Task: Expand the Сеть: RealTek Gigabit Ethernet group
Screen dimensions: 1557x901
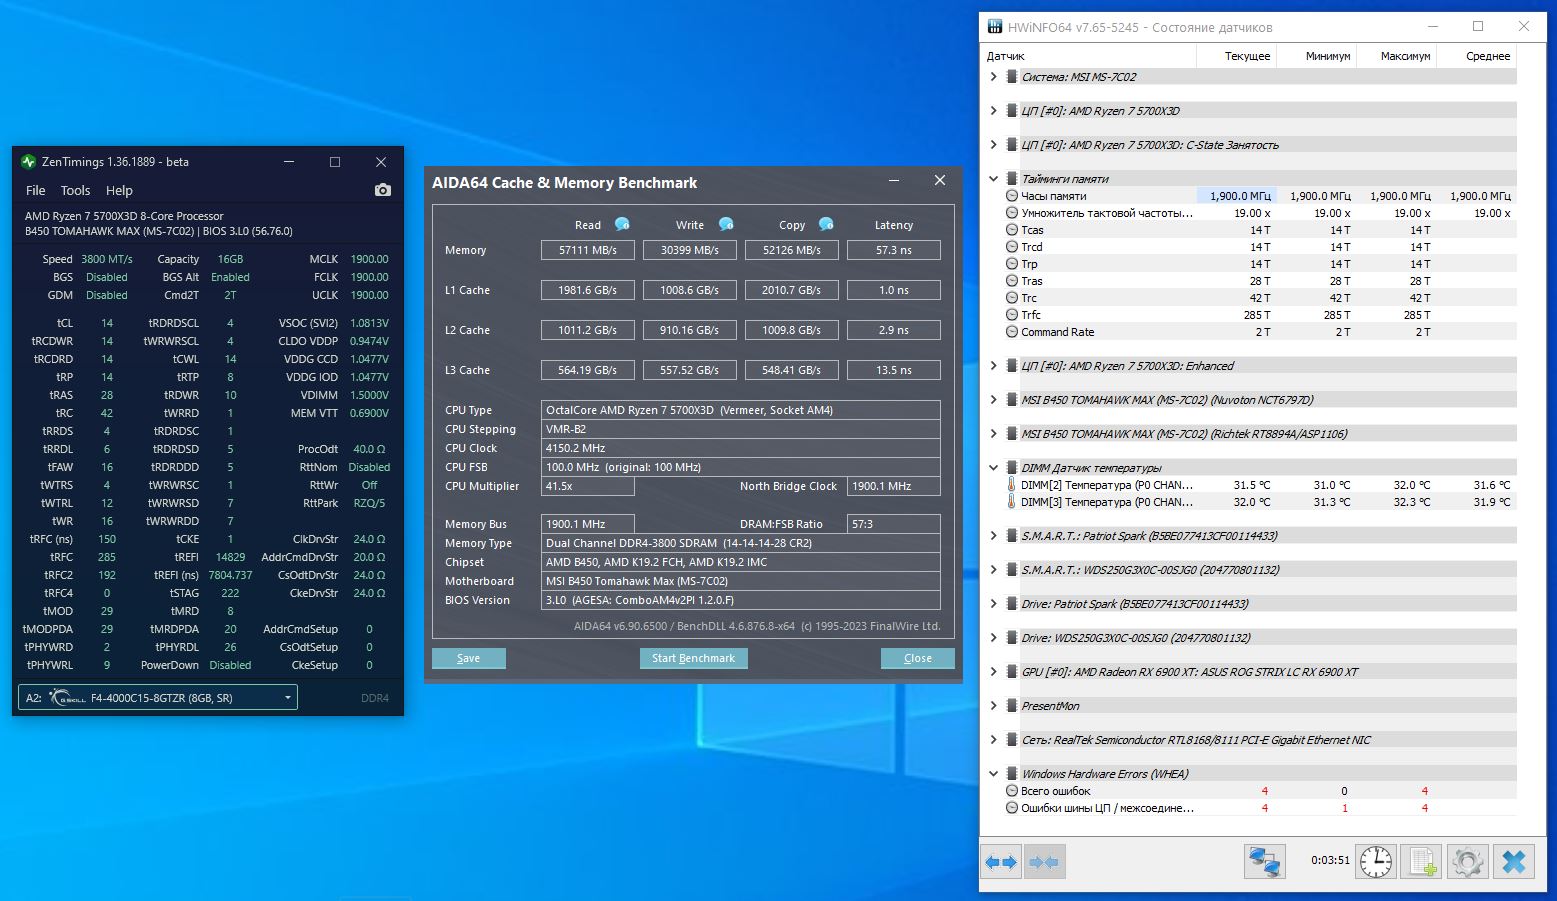Action: (x=993, y=740)
